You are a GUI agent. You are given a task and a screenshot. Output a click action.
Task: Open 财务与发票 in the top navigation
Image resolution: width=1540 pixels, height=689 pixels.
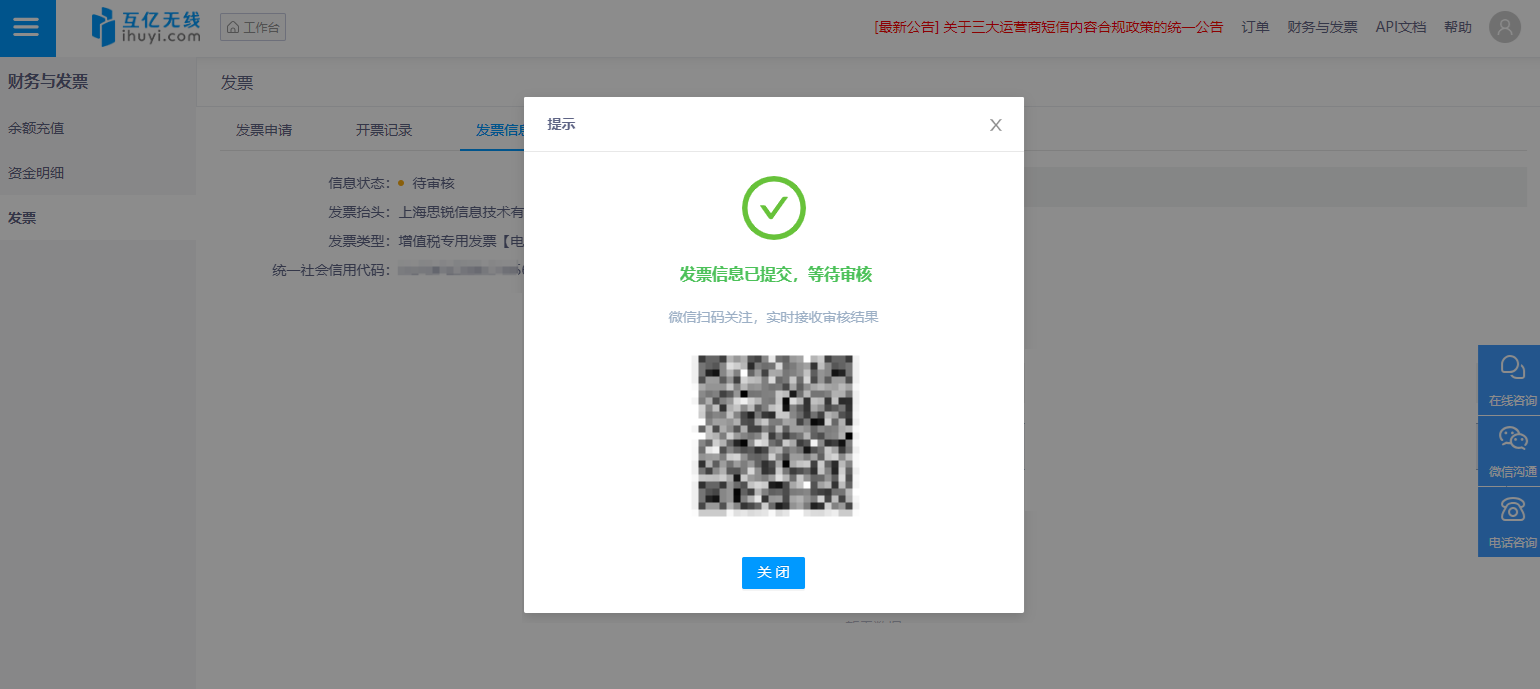click(x=1322, y=27)
